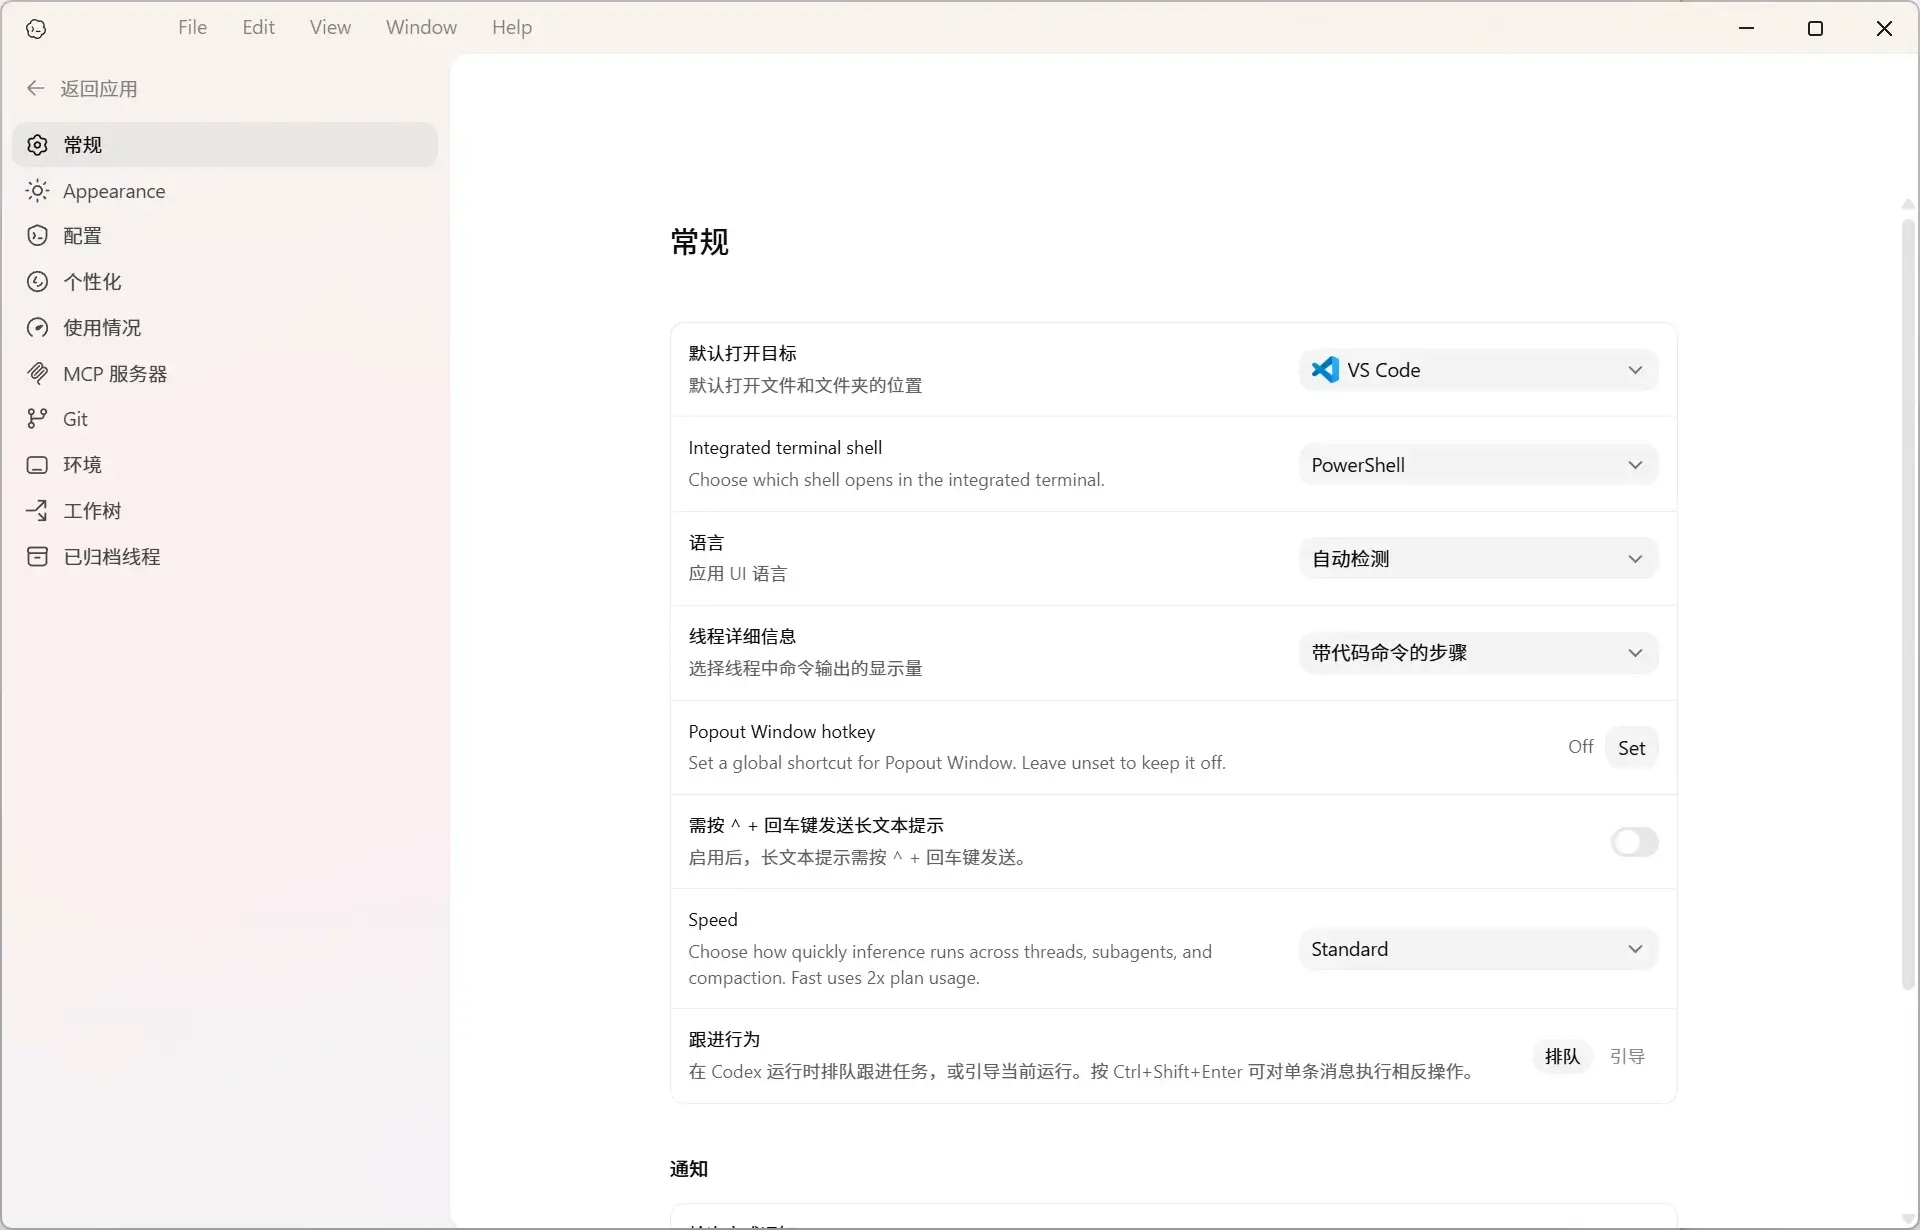Select 引导 follow-up behavior option
This screenshot has width=1920, height=1230.
tap(1627, 1056)
